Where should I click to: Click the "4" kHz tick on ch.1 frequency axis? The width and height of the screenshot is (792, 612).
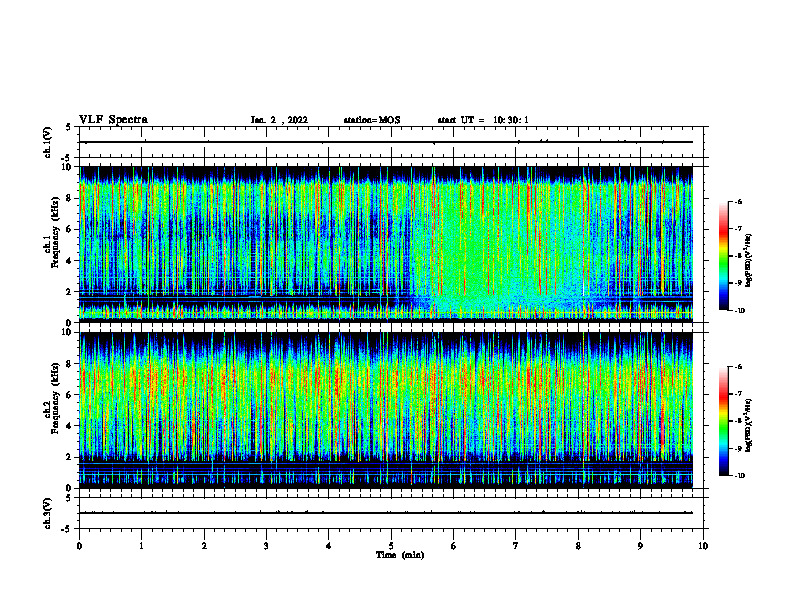click(x=70, y=261)
